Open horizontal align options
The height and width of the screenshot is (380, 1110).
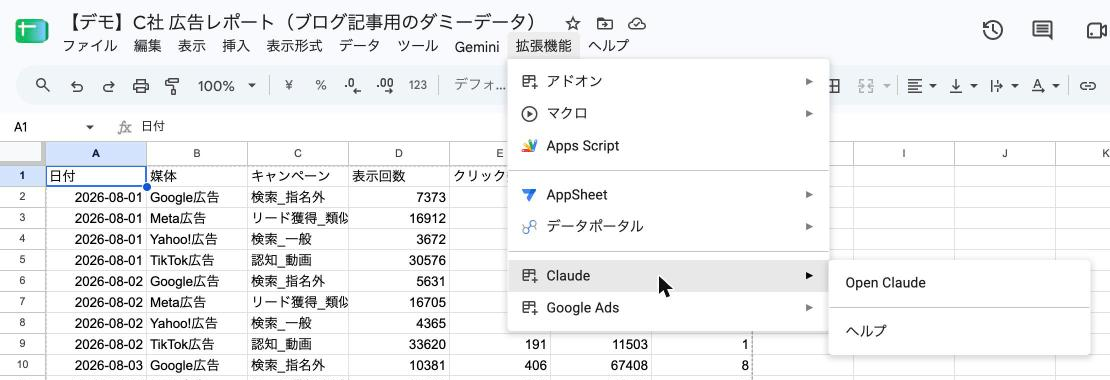point(922,86)
